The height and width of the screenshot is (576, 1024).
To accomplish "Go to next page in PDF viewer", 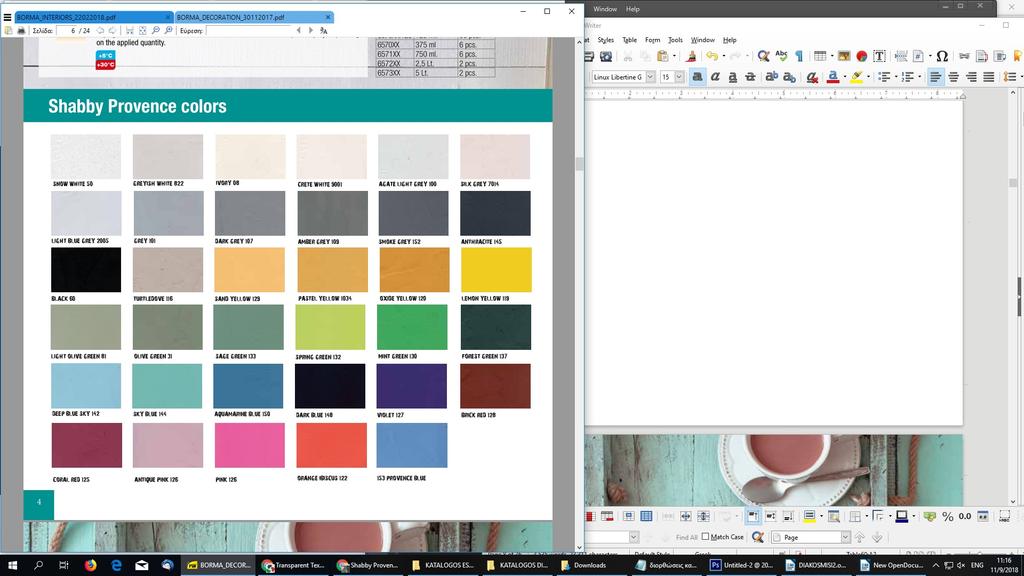I will 112,31.
